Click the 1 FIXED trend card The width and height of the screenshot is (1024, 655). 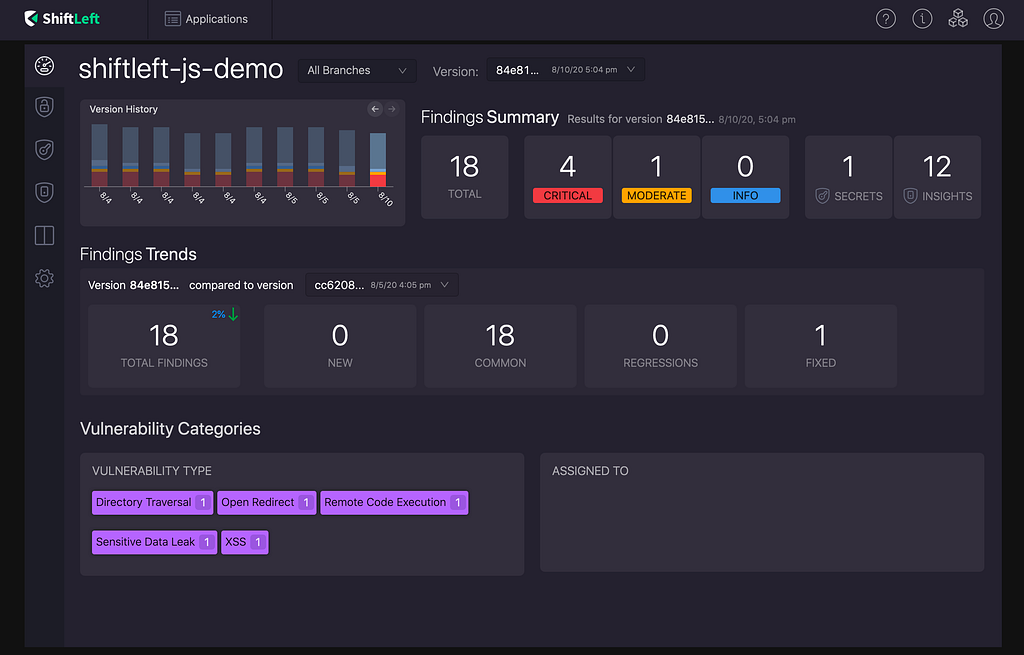coord(821,346)
